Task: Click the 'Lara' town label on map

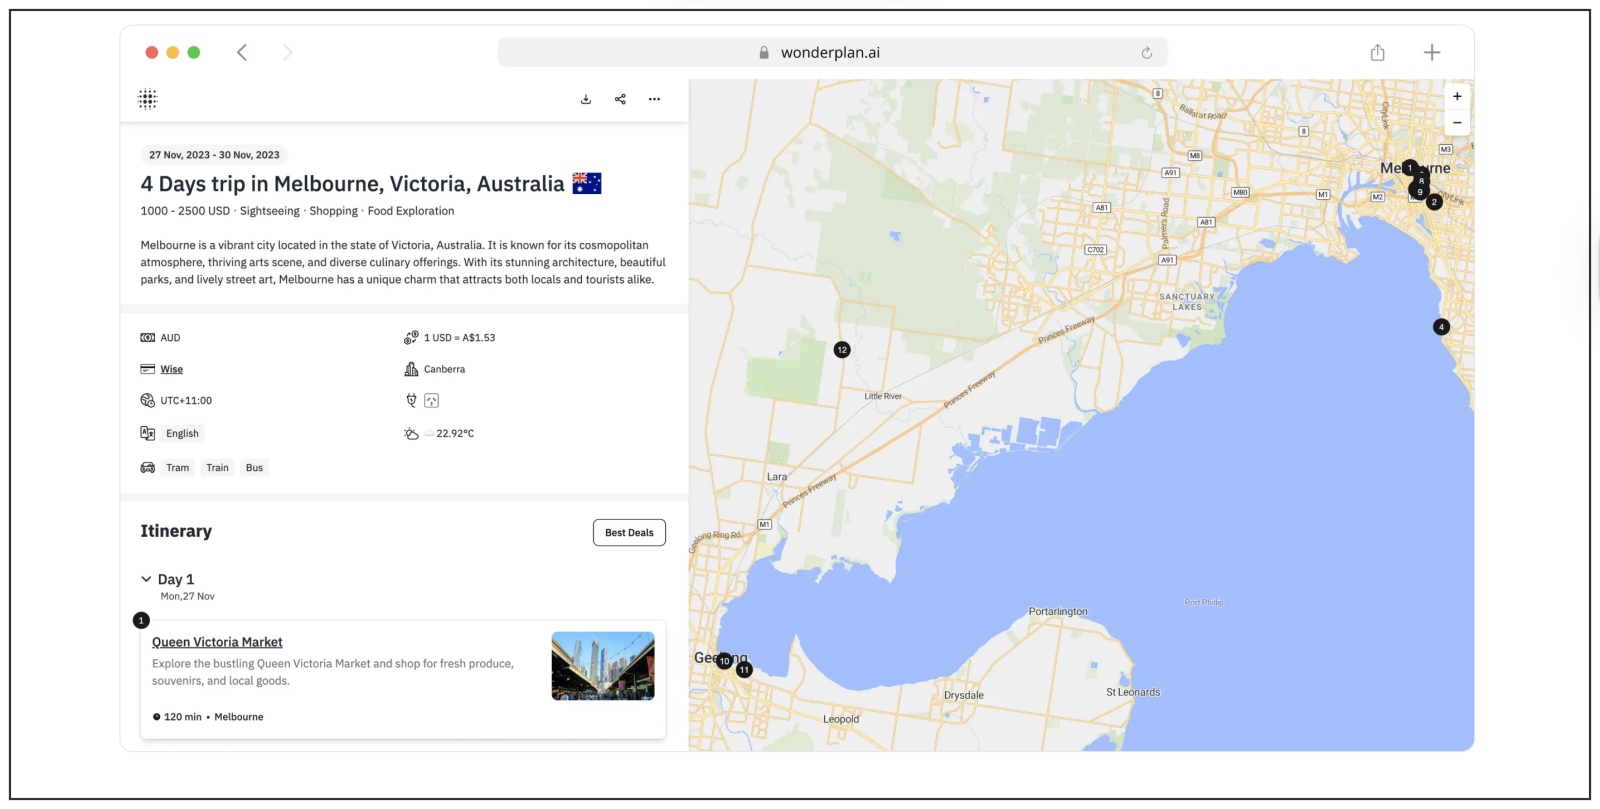Action: coord(777,477)
